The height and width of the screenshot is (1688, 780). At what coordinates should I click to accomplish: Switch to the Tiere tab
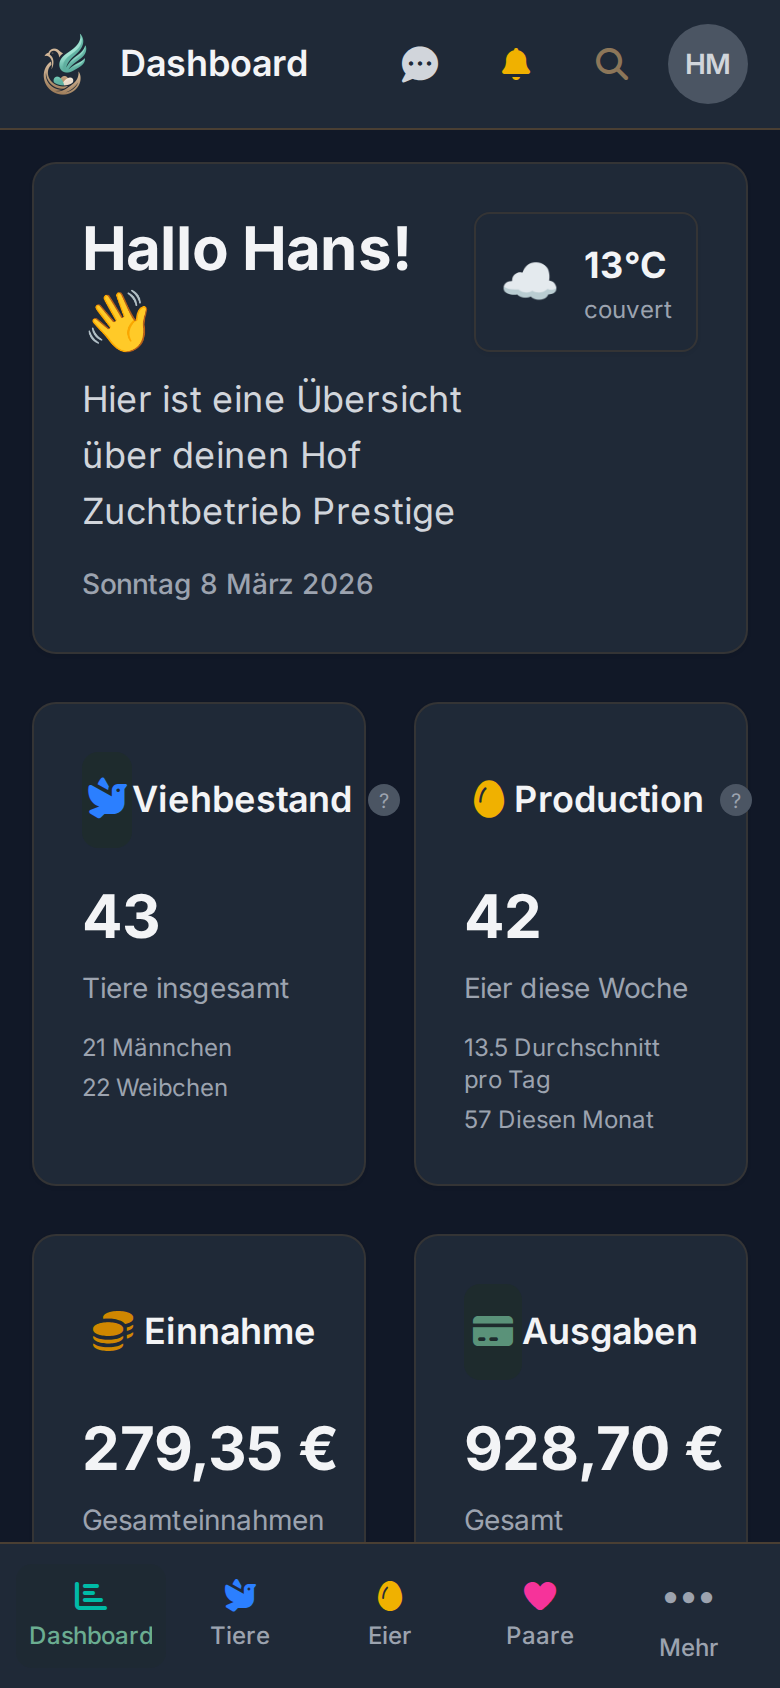pyautogui.click(x=240, y=1614)
